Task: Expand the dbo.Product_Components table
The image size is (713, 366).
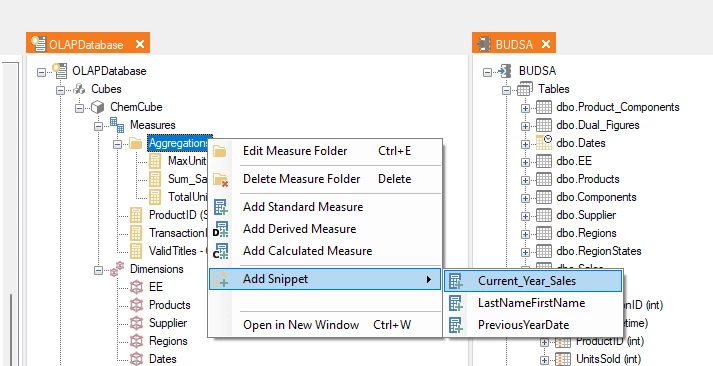Action: coord(525,108)
